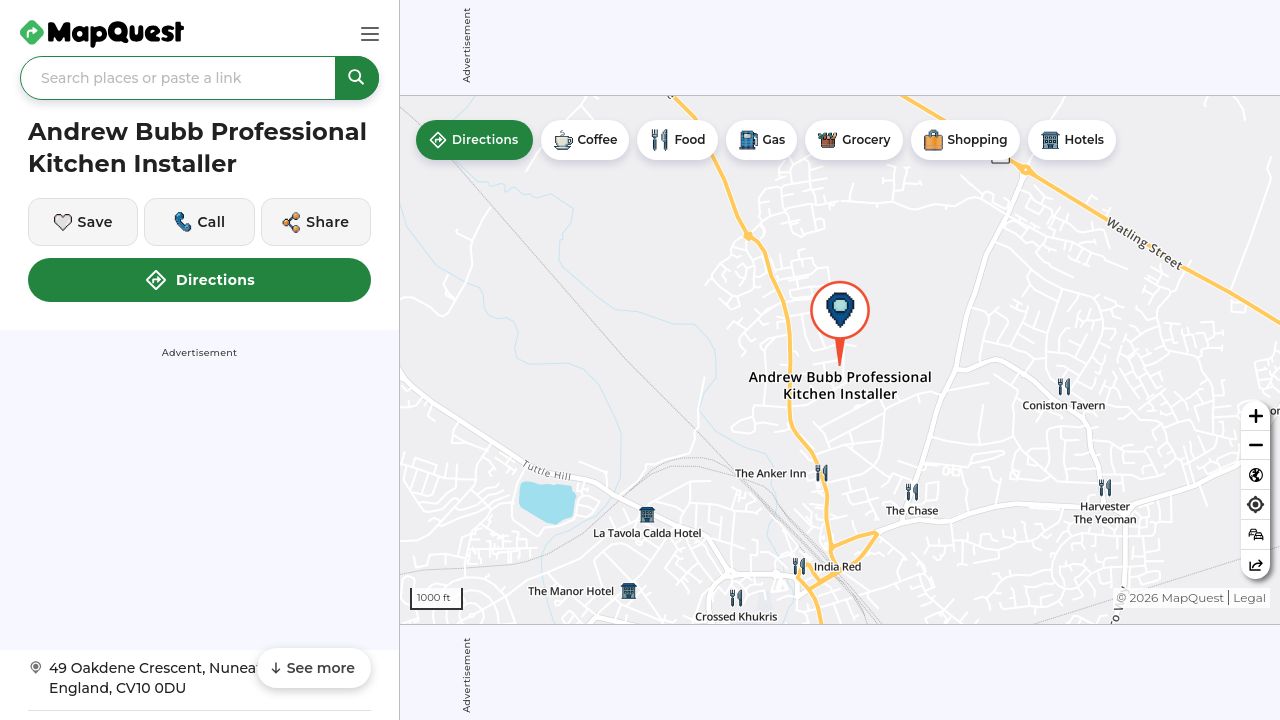Save this place with the heart button

[83, 222]
